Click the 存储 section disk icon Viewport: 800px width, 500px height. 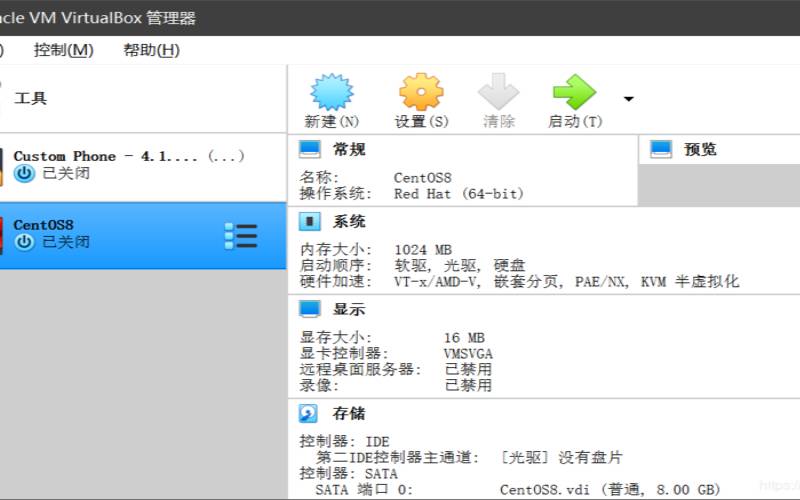[x=308, y=413]
